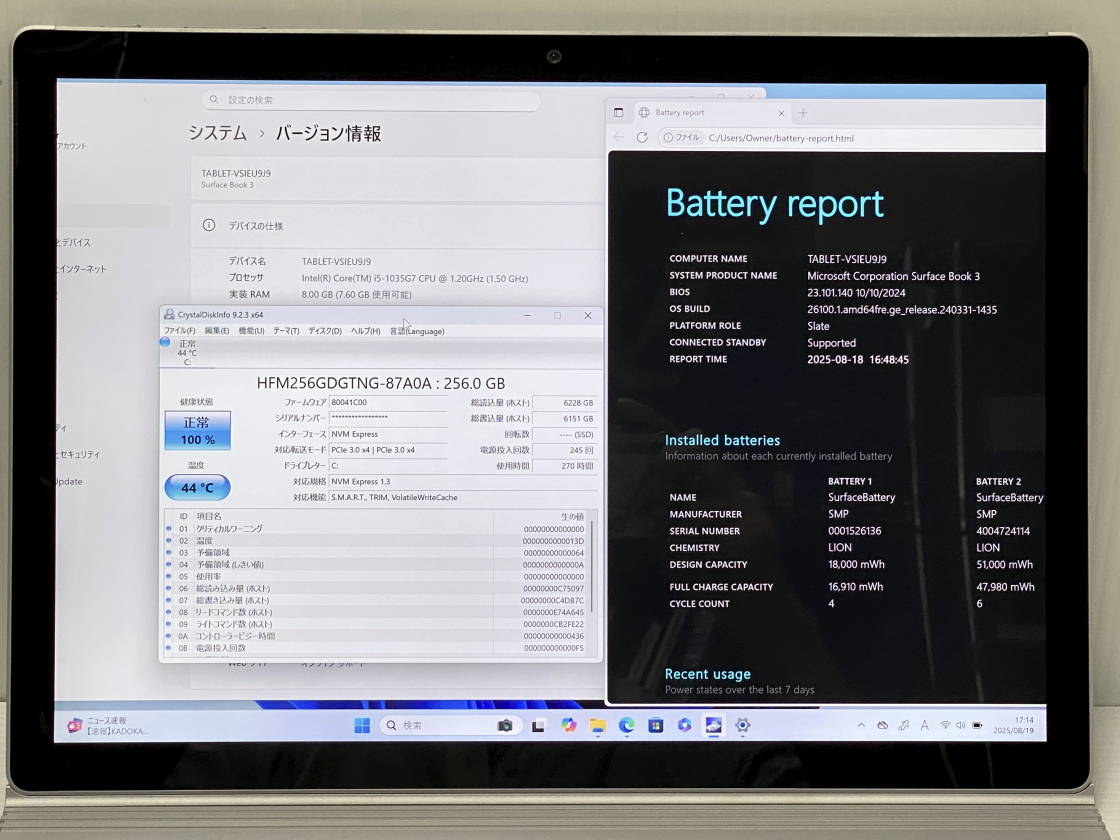Select the CrystalDiskInfo taskbar icon
This screenshot has width=1120, height=840.
[714, 726]
